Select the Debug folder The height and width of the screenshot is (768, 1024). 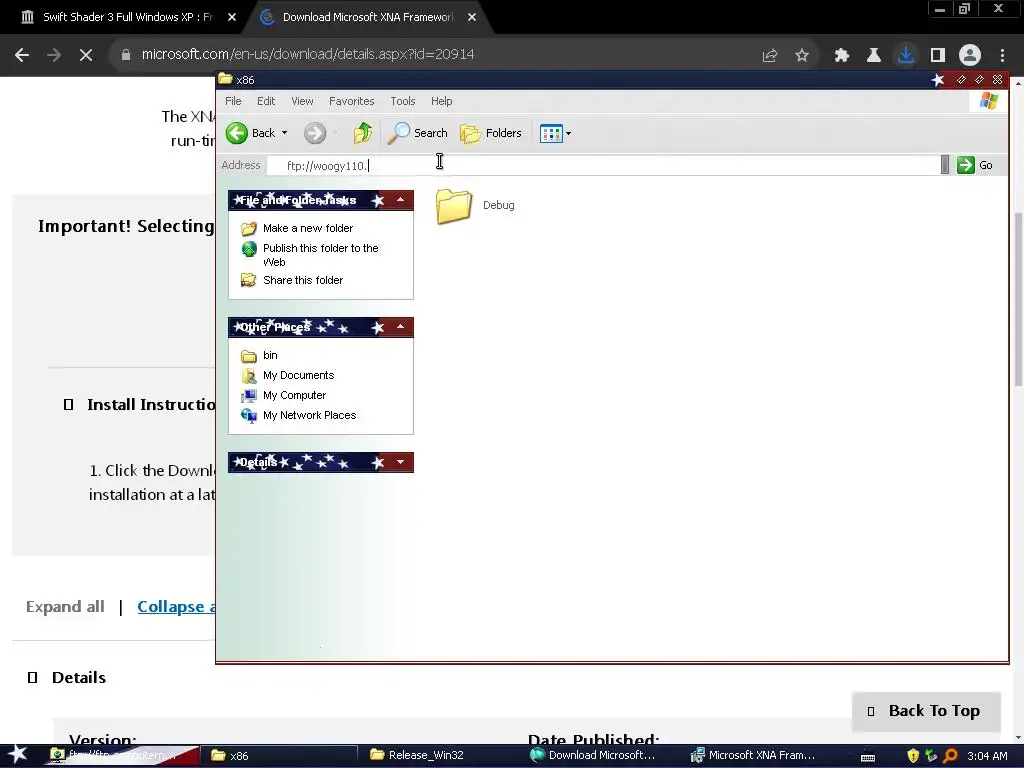[475, 206]
